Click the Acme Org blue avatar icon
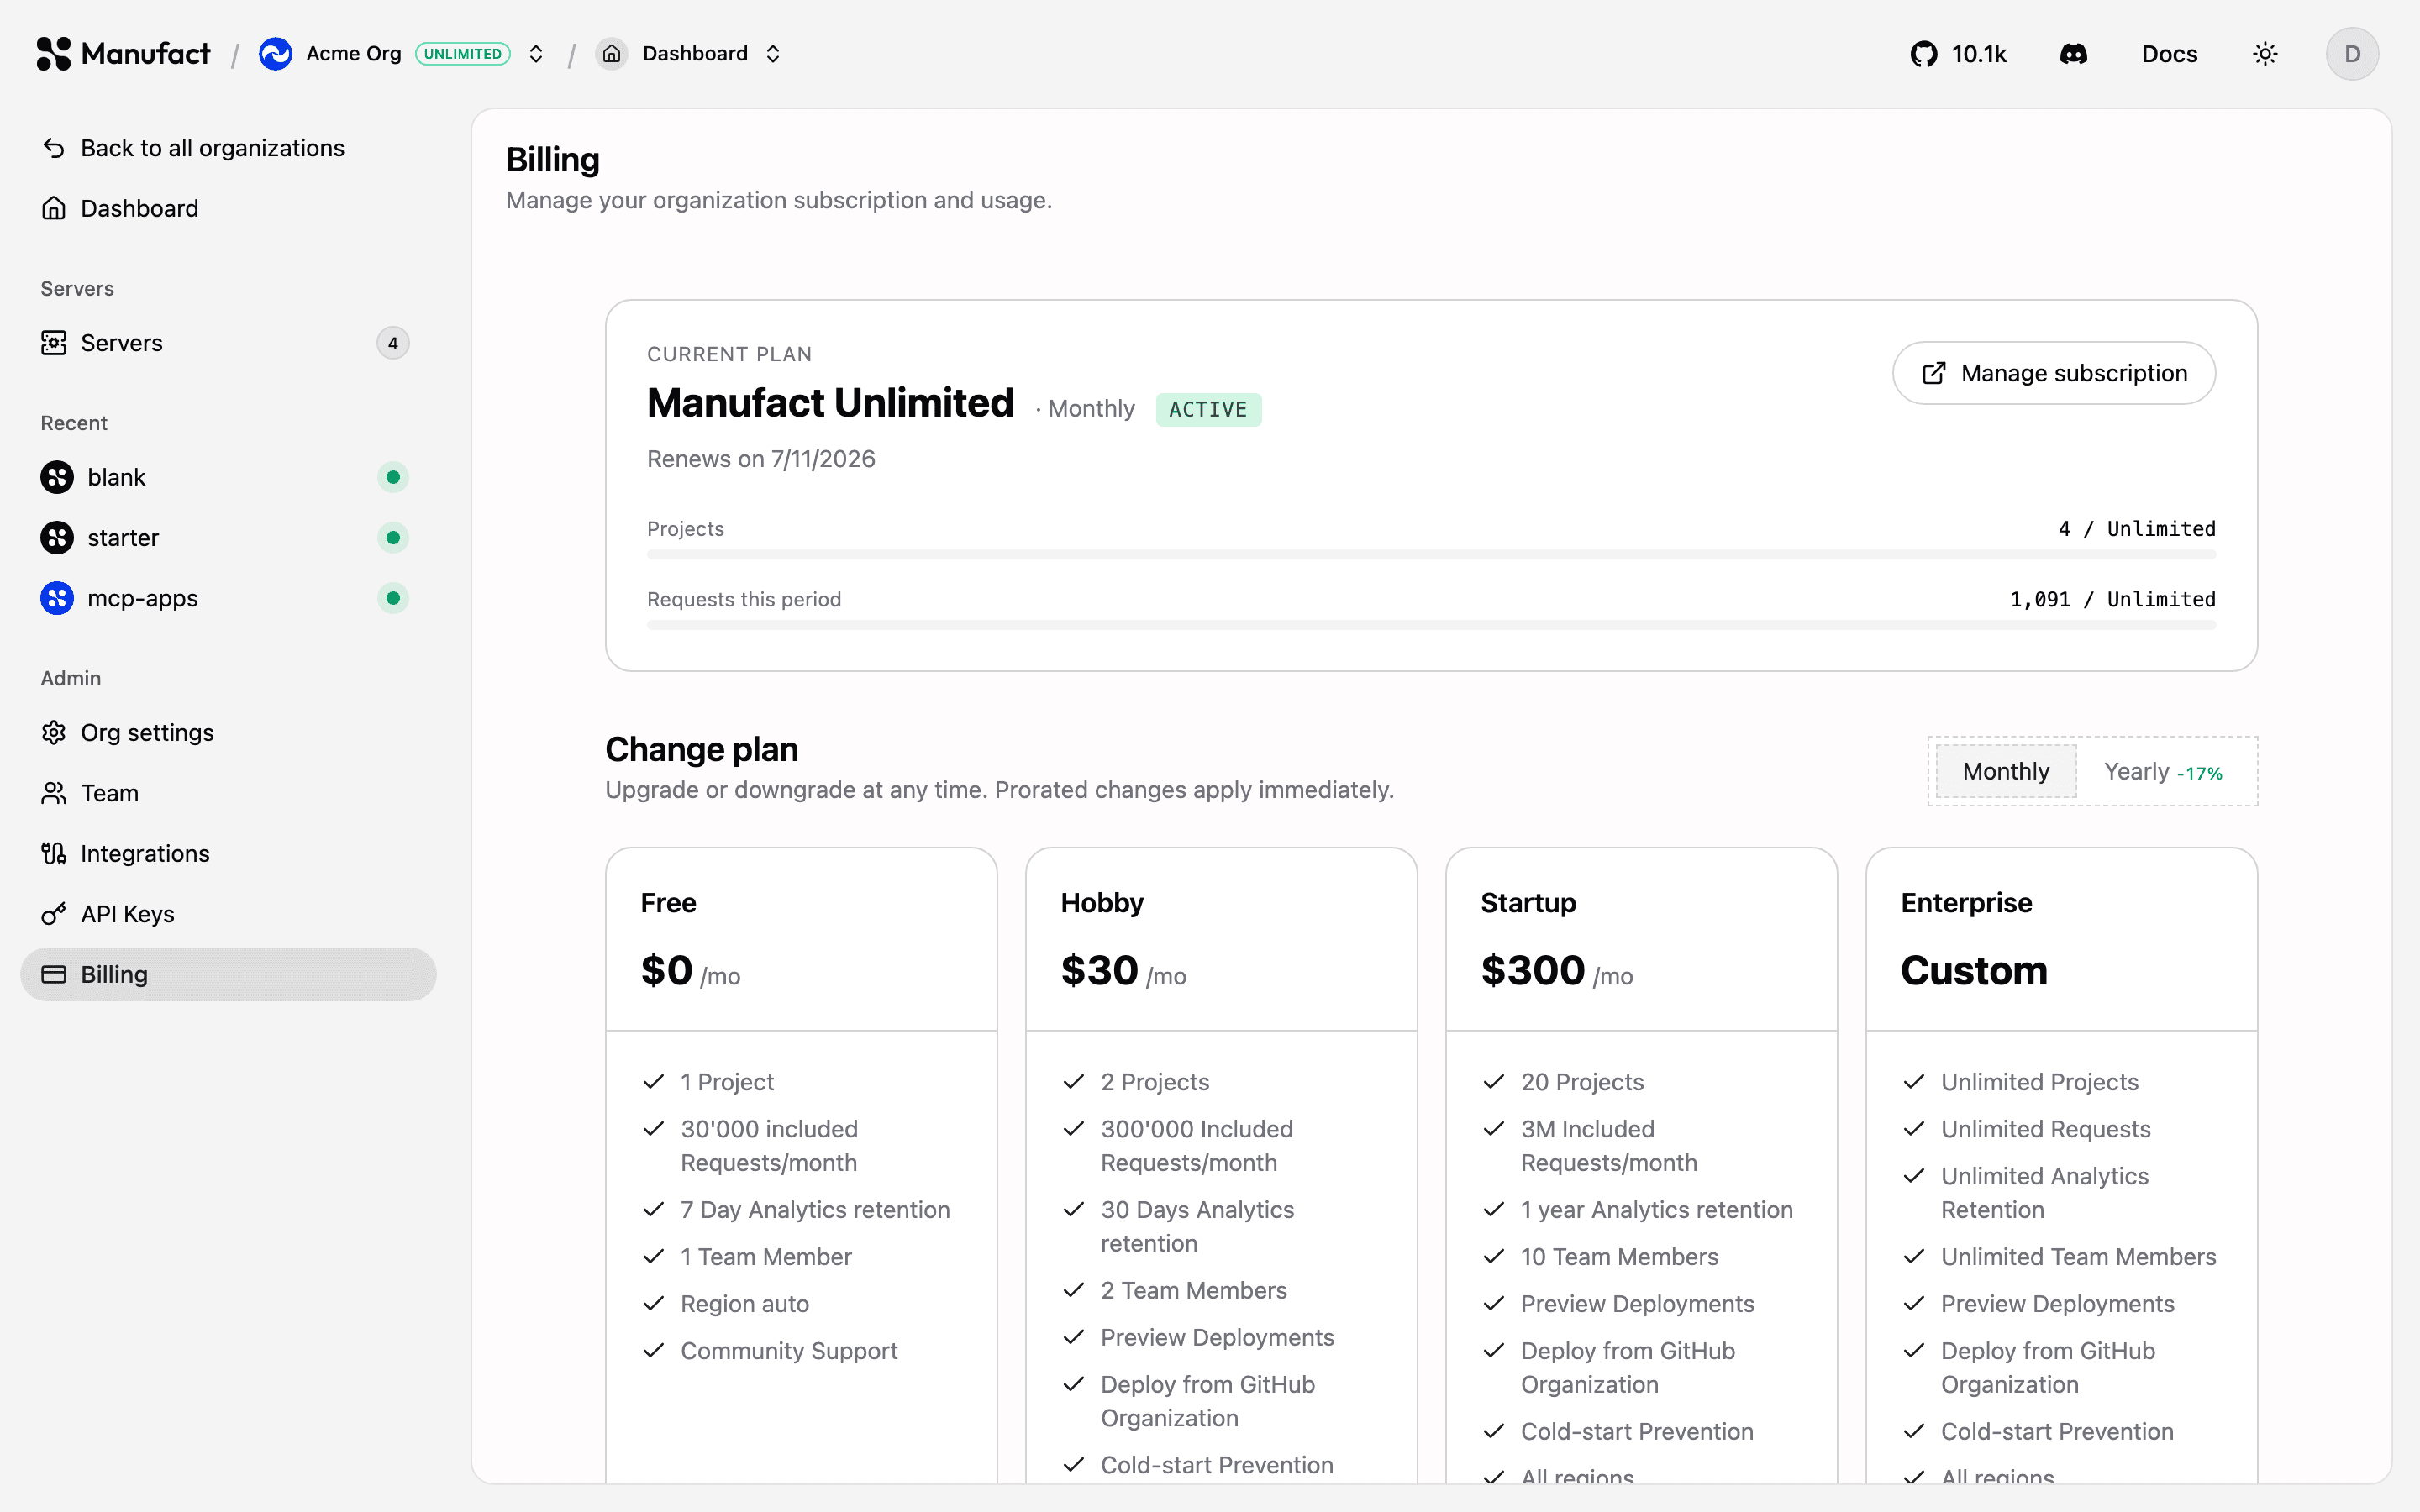The height and width of the screenshot is (1512, 2420). click(x=275, y=54)
